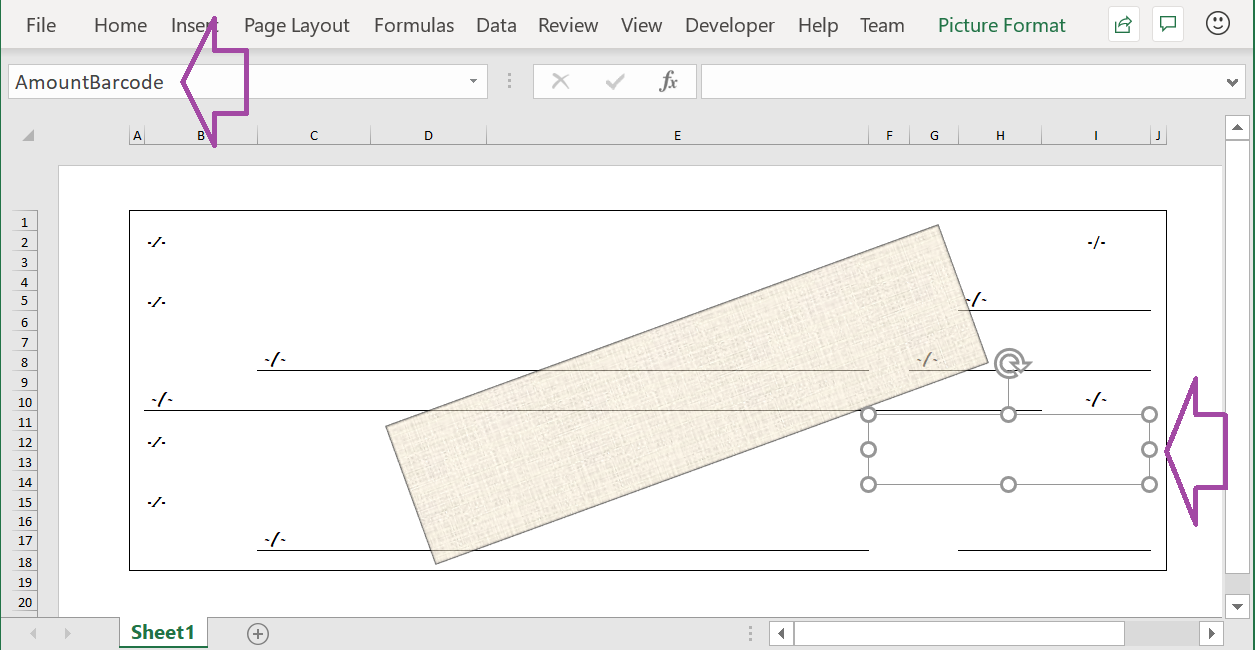
Task: Switch to the Data tab
Action: click(496, 26)
